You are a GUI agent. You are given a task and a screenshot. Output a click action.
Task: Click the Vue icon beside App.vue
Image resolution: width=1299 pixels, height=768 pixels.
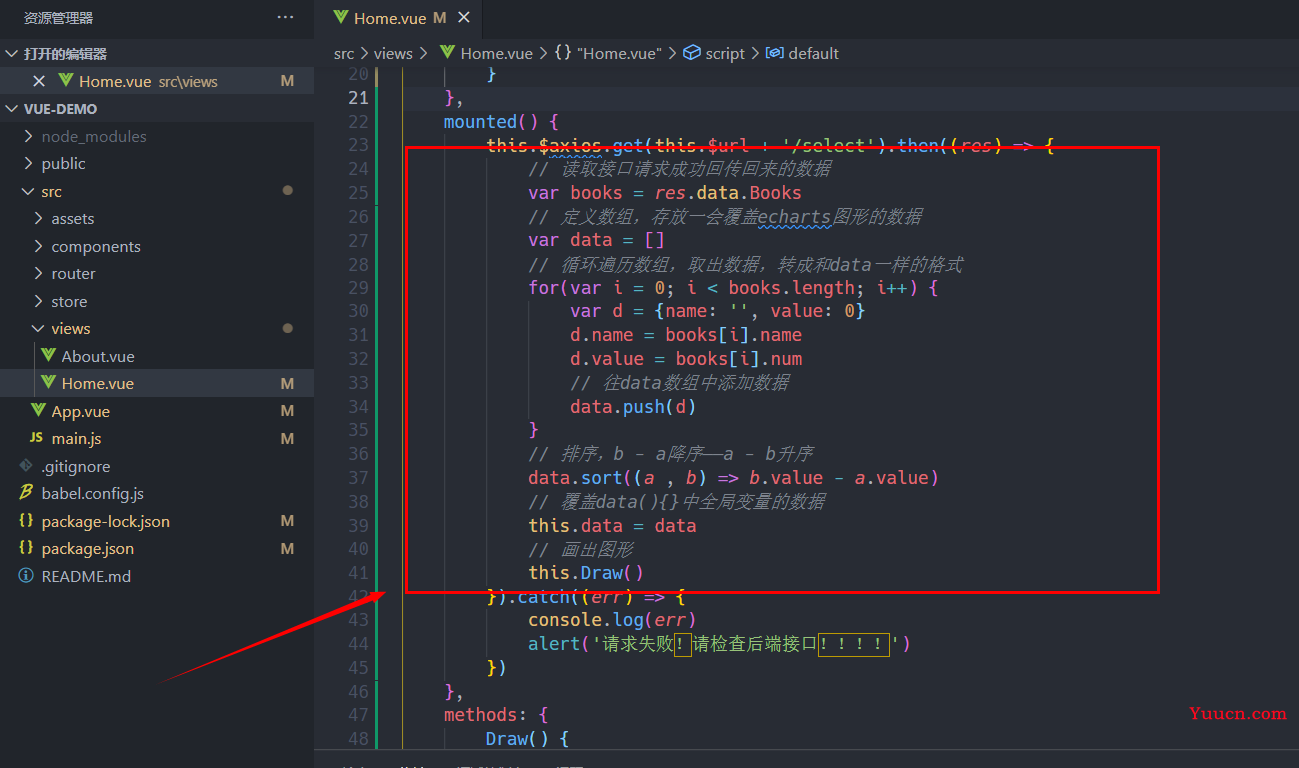click(38, 411)
